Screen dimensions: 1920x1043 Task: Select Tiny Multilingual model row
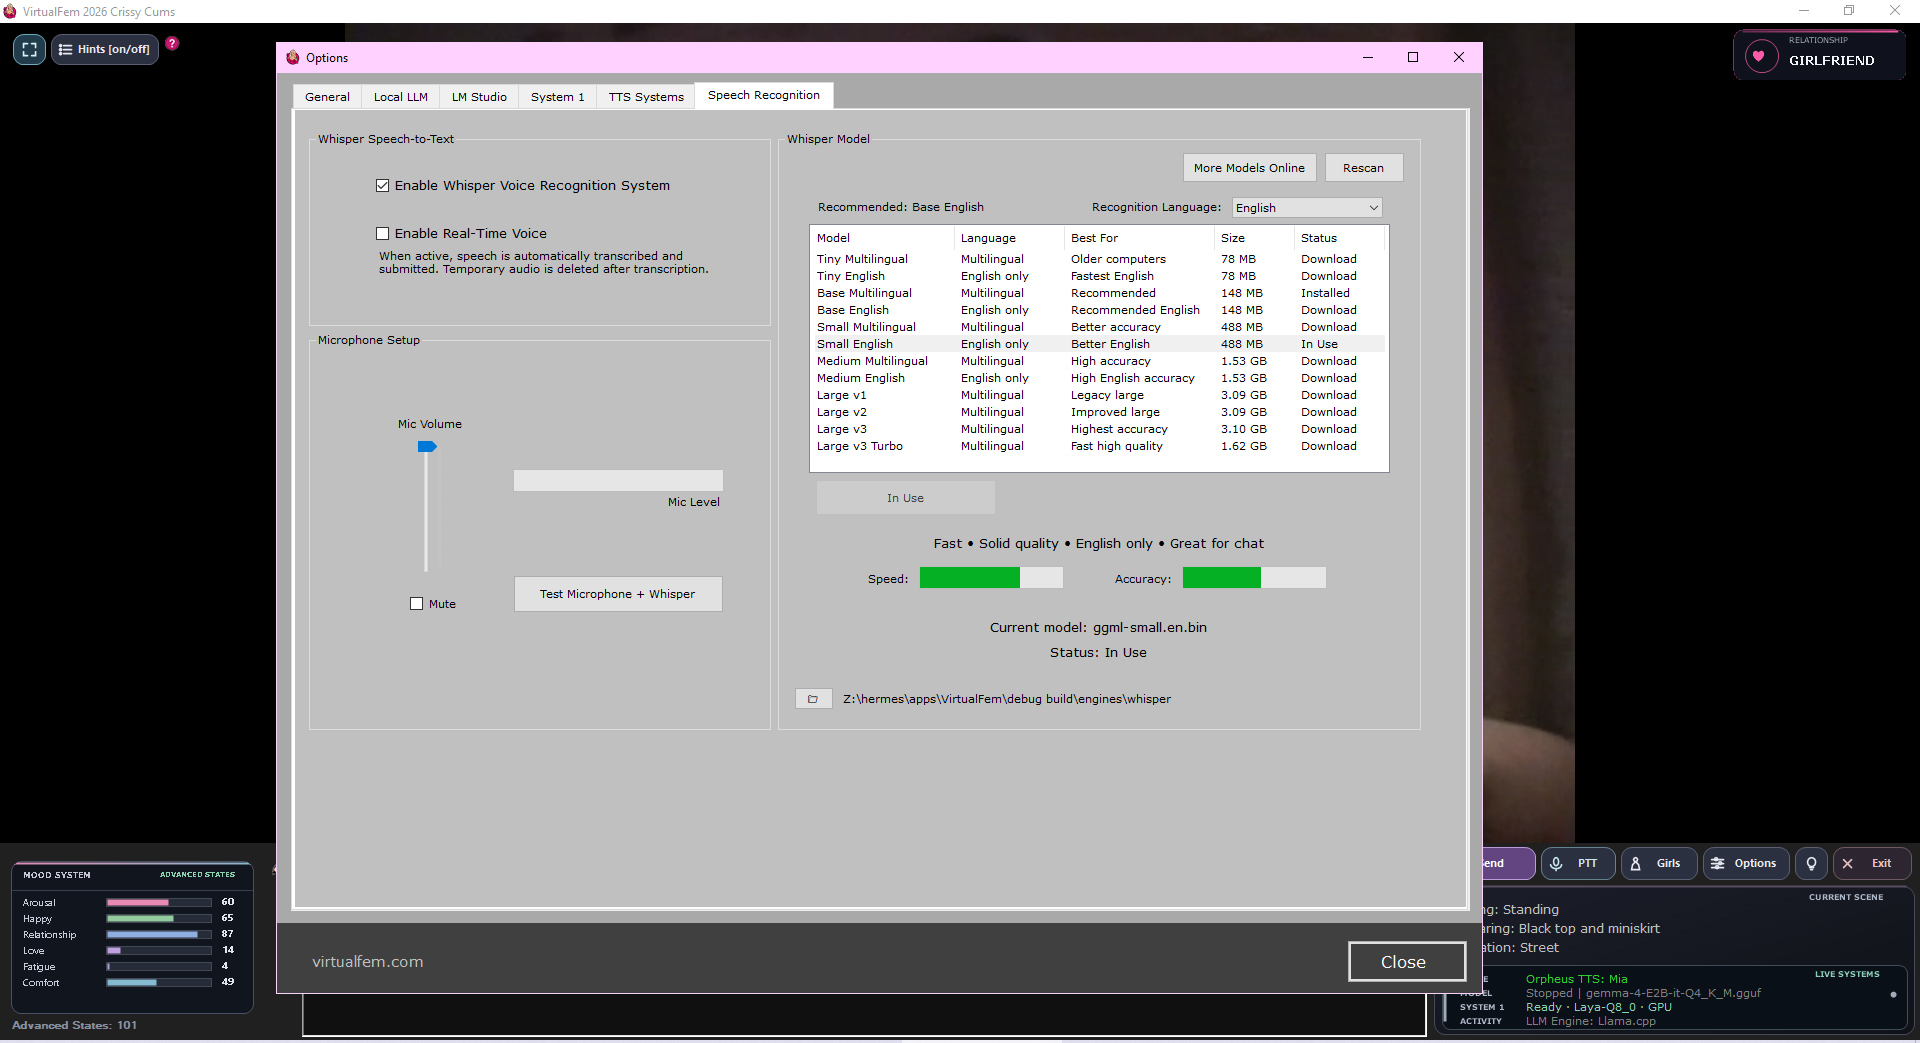[x=1097, y=259]
